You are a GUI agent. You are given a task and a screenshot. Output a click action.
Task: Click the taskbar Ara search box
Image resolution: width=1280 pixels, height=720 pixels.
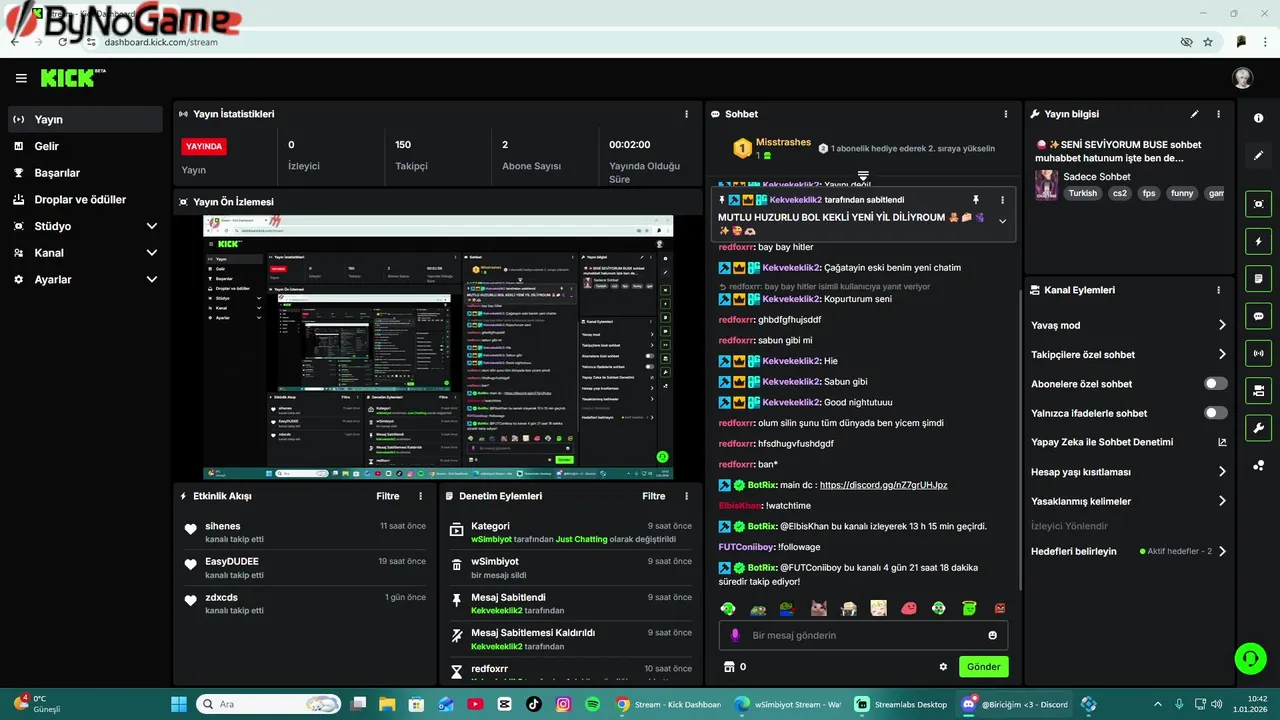tap(268, 704)
